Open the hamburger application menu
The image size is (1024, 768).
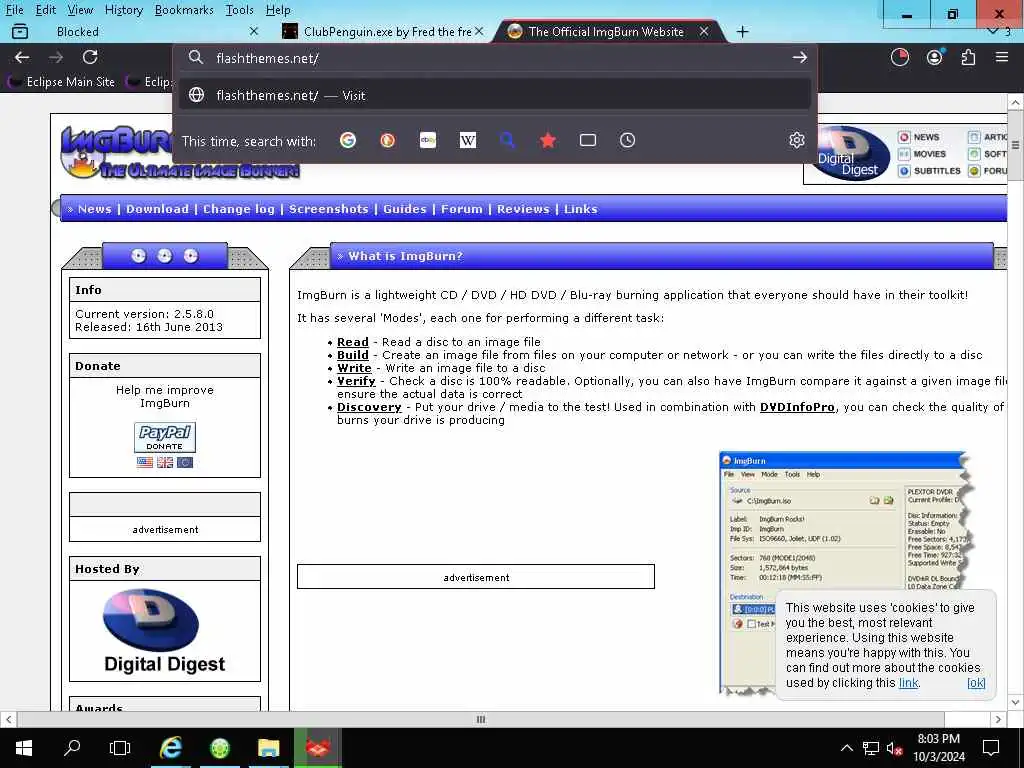click(x=1002, y=57)
